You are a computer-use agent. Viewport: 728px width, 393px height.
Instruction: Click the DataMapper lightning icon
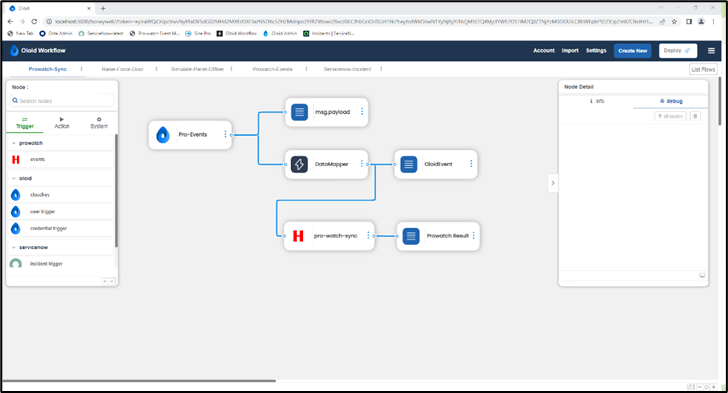(x=299, y=164)
